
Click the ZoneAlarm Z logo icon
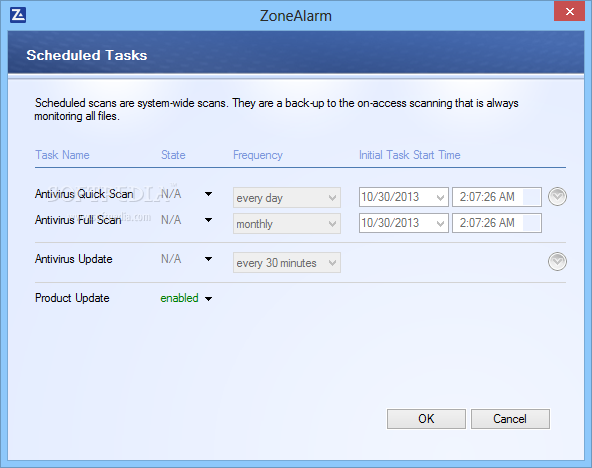click(18, 15)
